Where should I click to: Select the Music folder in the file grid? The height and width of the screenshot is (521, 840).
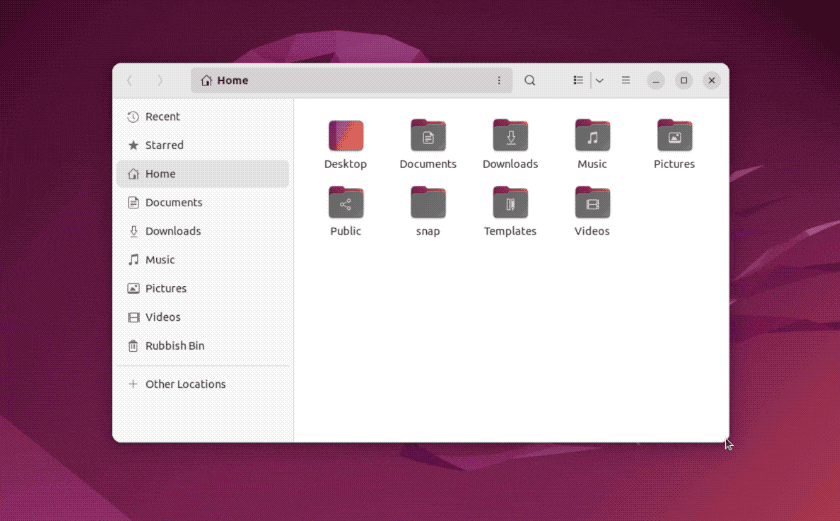point(592,135)
